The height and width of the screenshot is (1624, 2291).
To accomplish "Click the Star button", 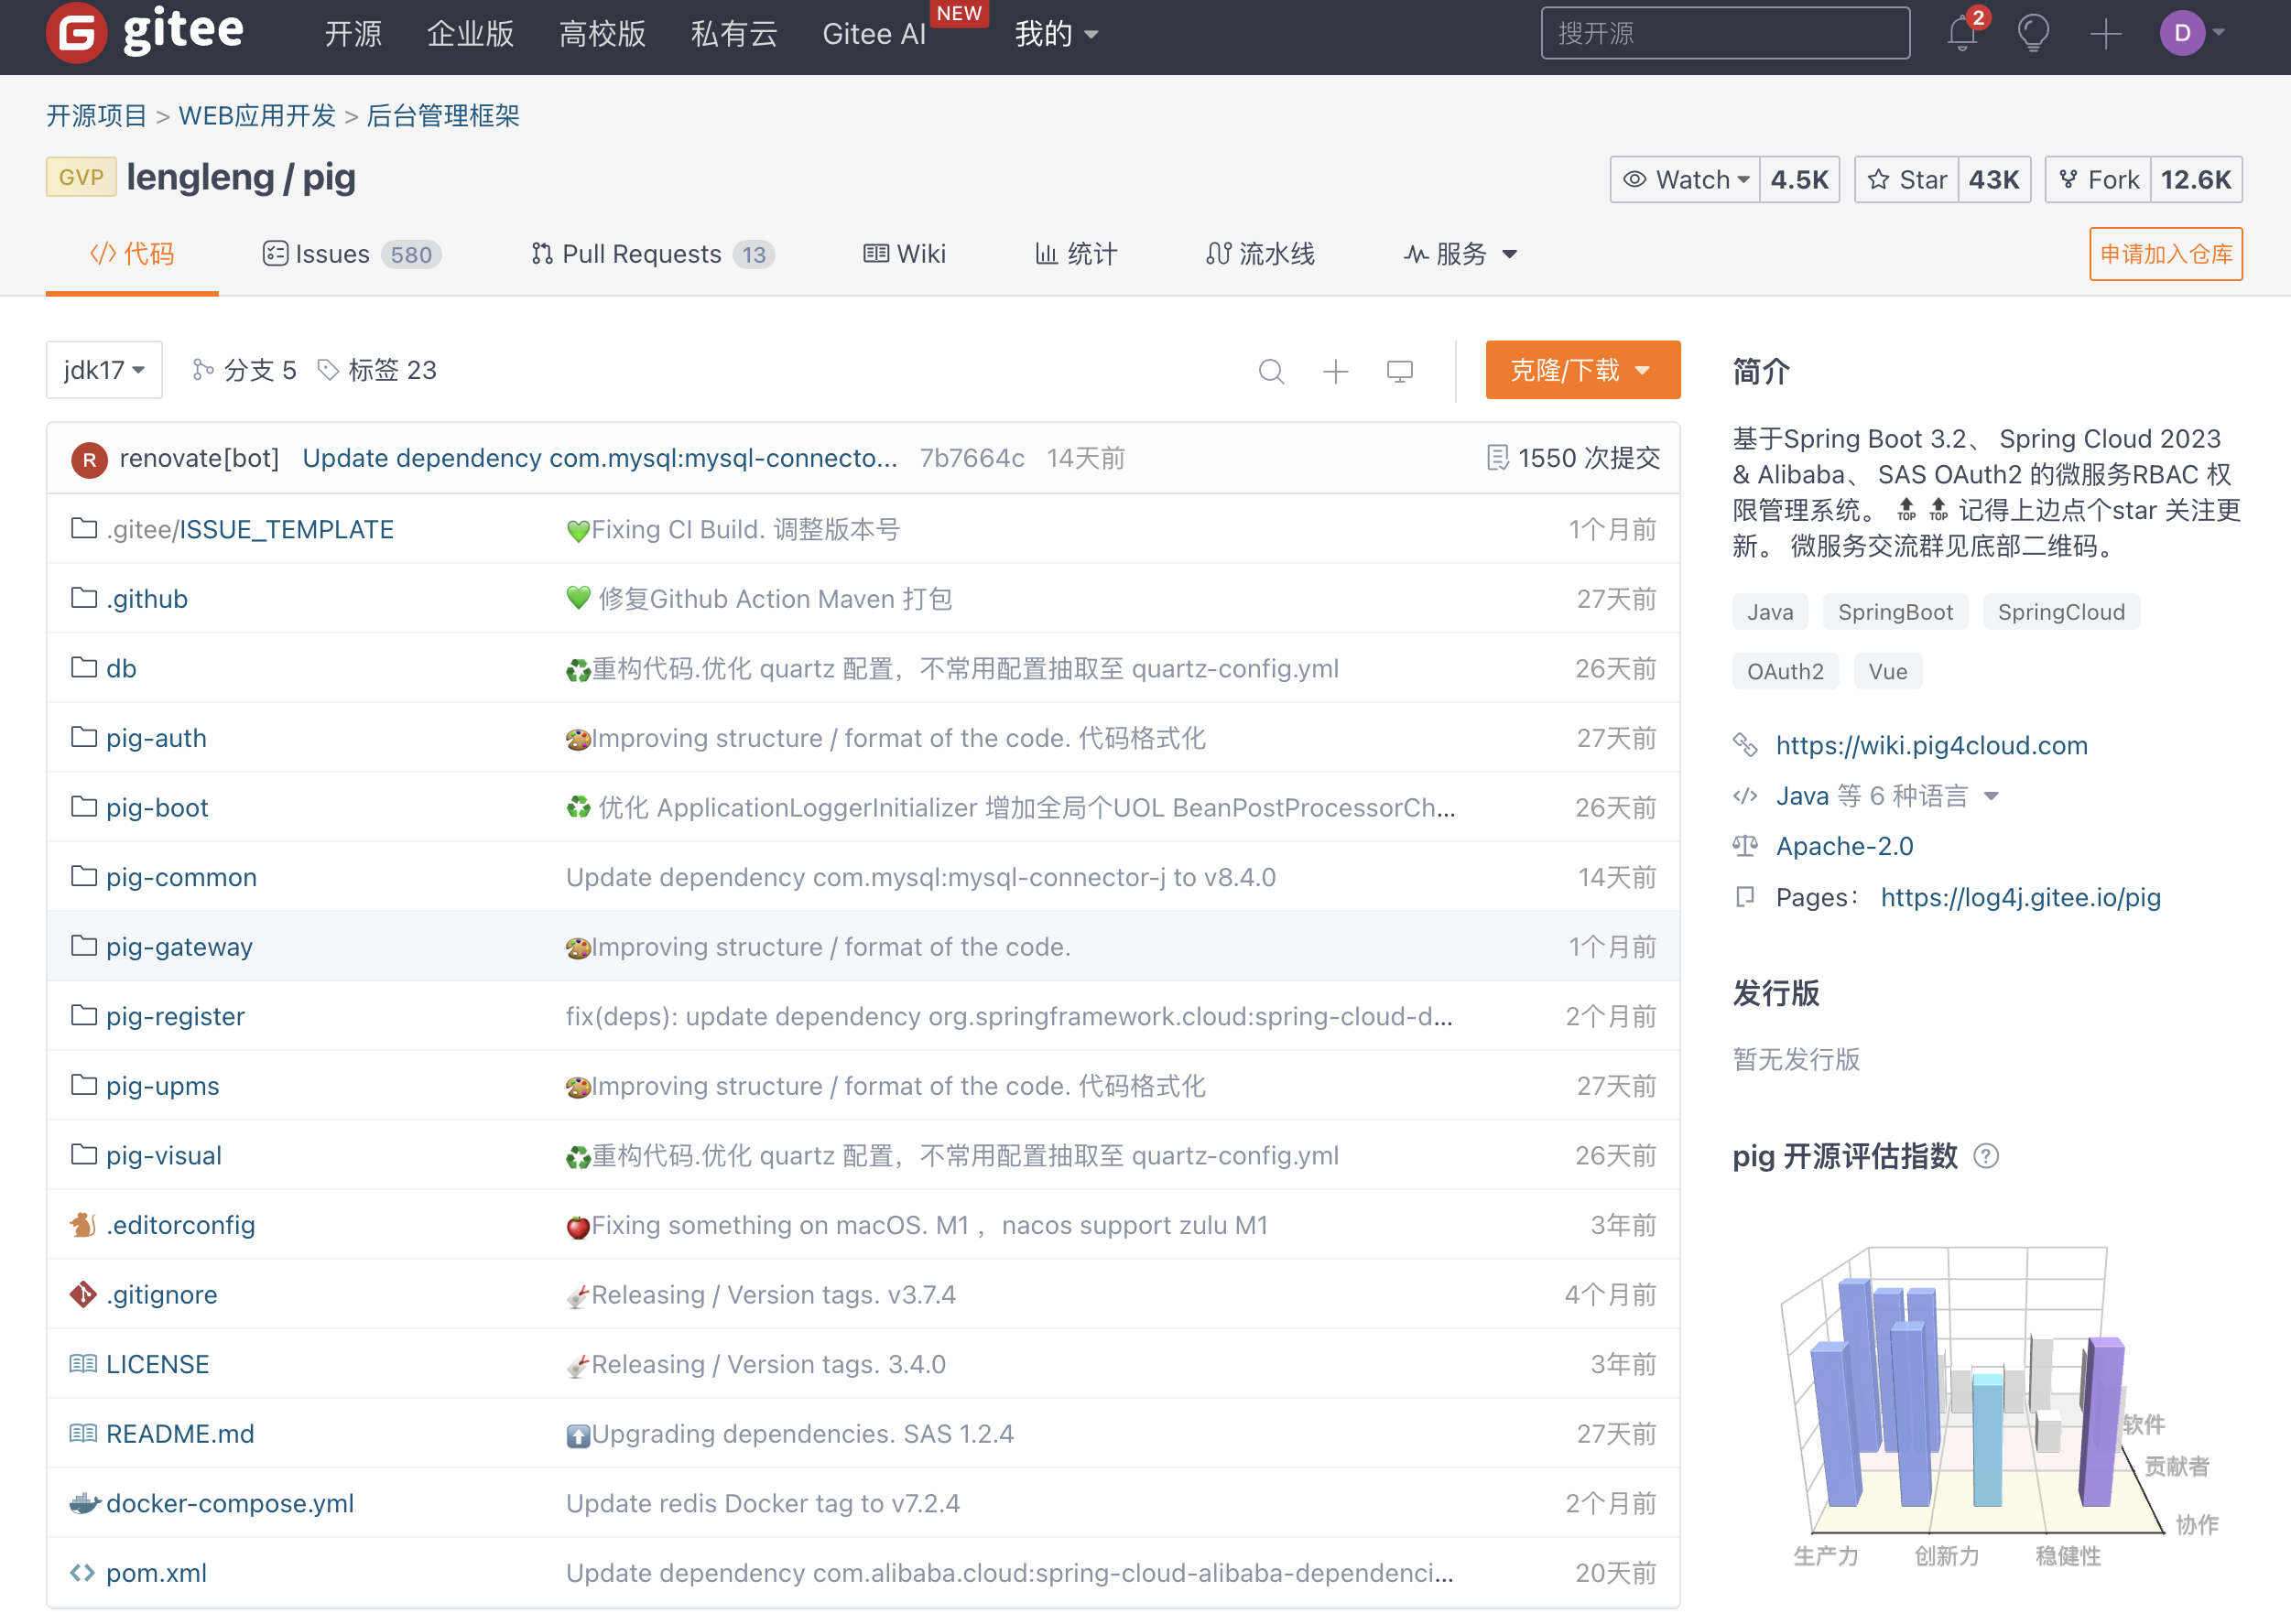I will point(1906,179).
